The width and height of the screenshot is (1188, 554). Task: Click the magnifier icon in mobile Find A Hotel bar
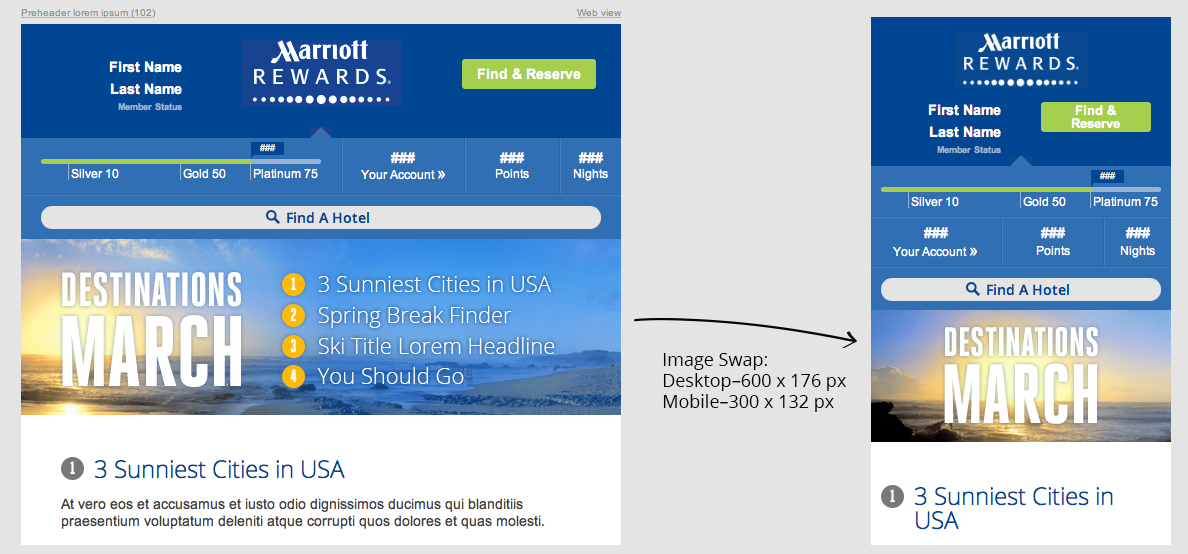tap(972, 289)
